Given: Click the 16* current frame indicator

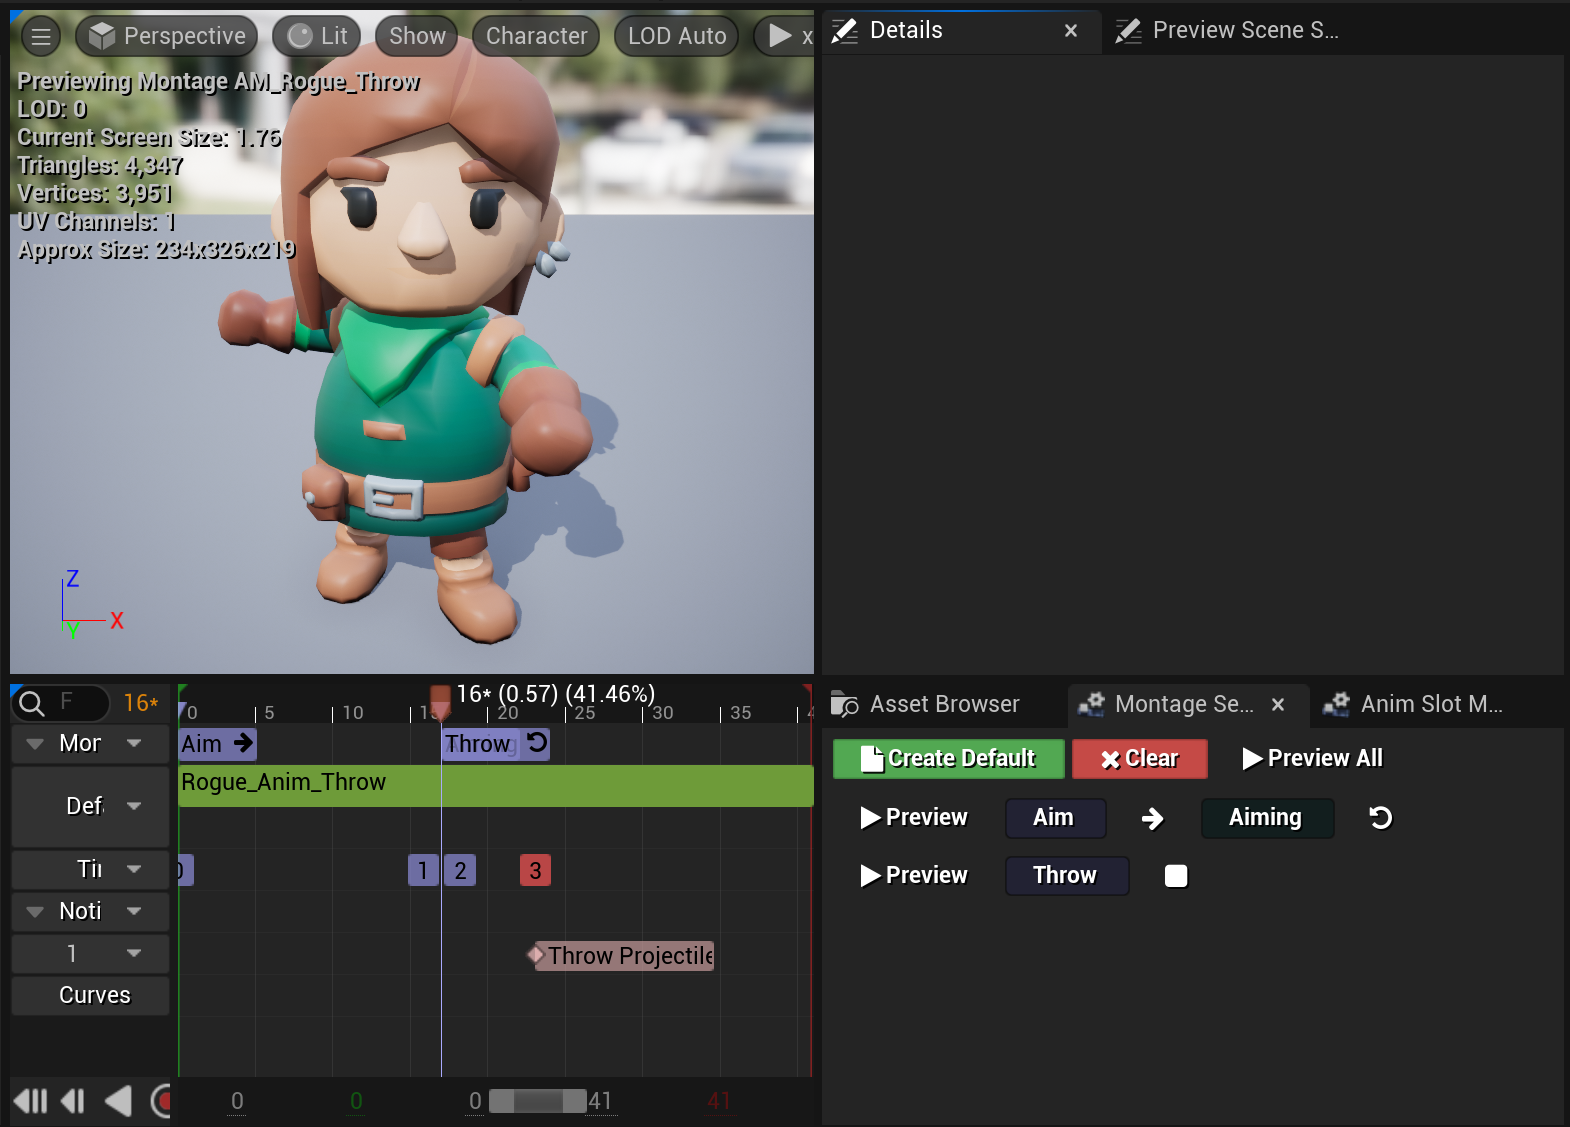Looking at the screenshot, I should (141, 703).
